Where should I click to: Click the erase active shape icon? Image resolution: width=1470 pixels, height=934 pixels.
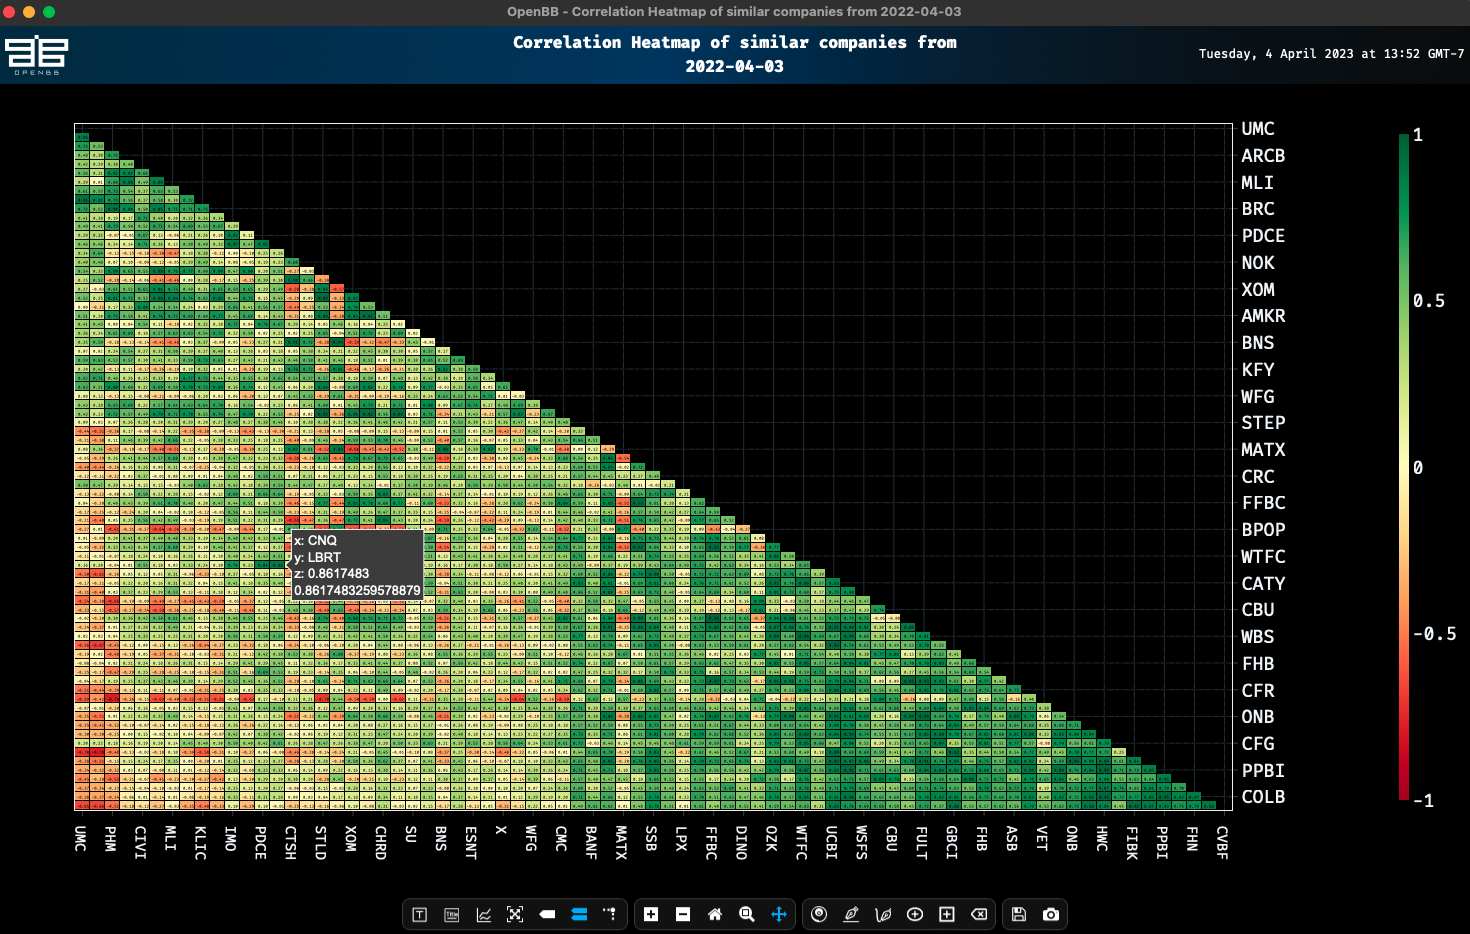(979, 914)
